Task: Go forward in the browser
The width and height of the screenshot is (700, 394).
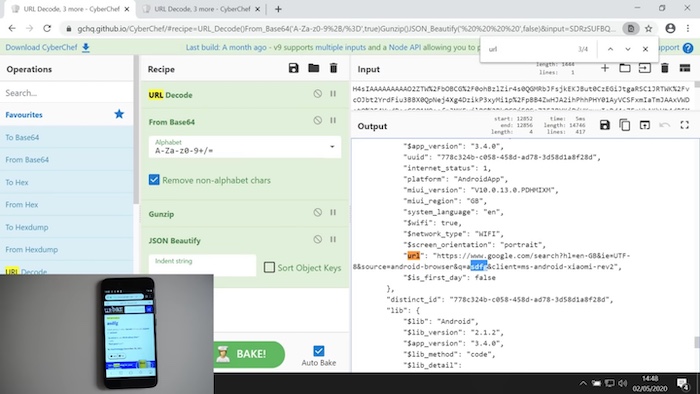Action: (29, 28)
